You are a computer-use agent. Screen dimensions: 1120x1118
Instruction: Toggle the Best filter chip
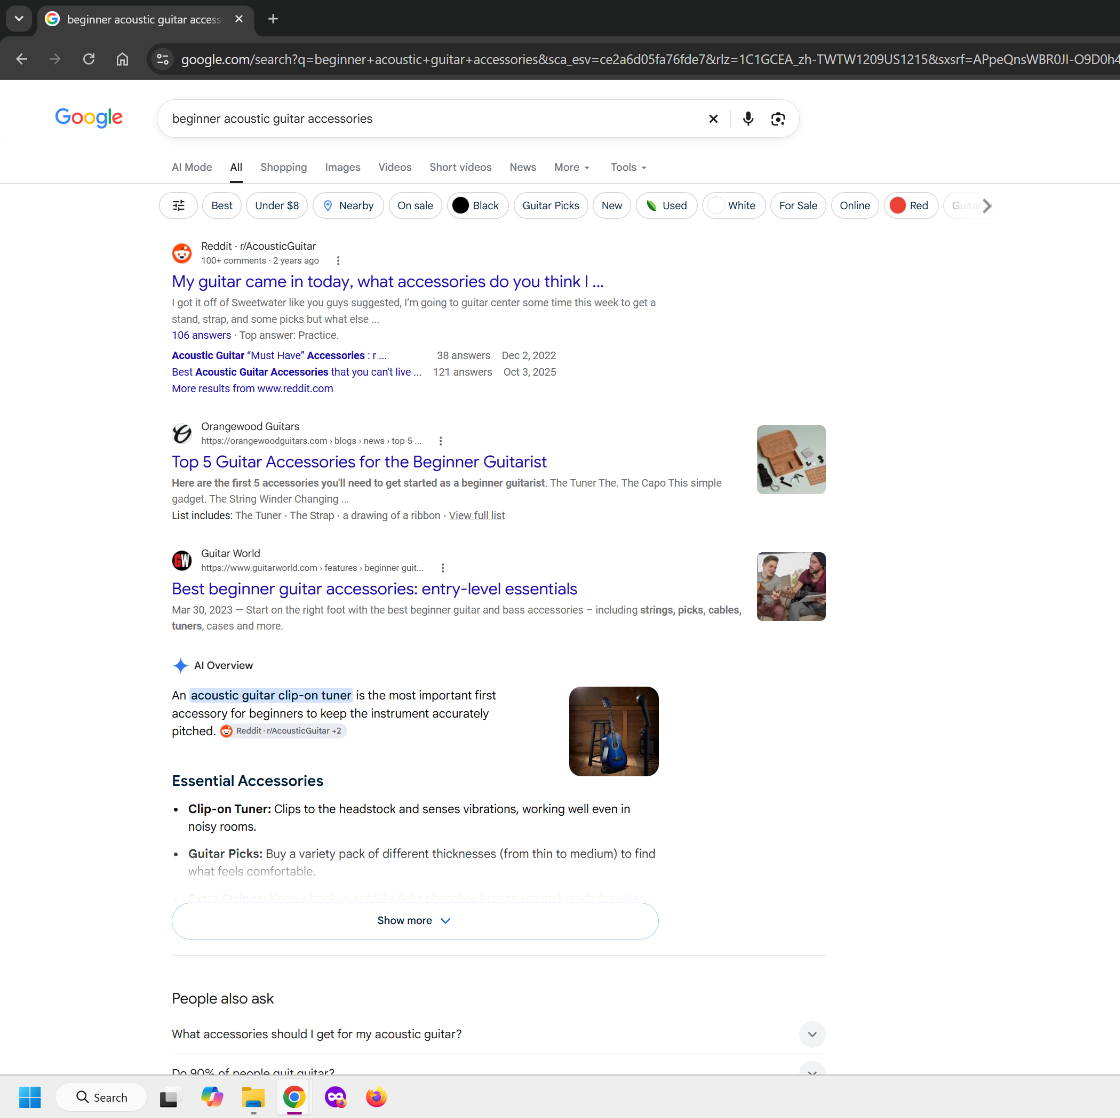pos(221,206)
